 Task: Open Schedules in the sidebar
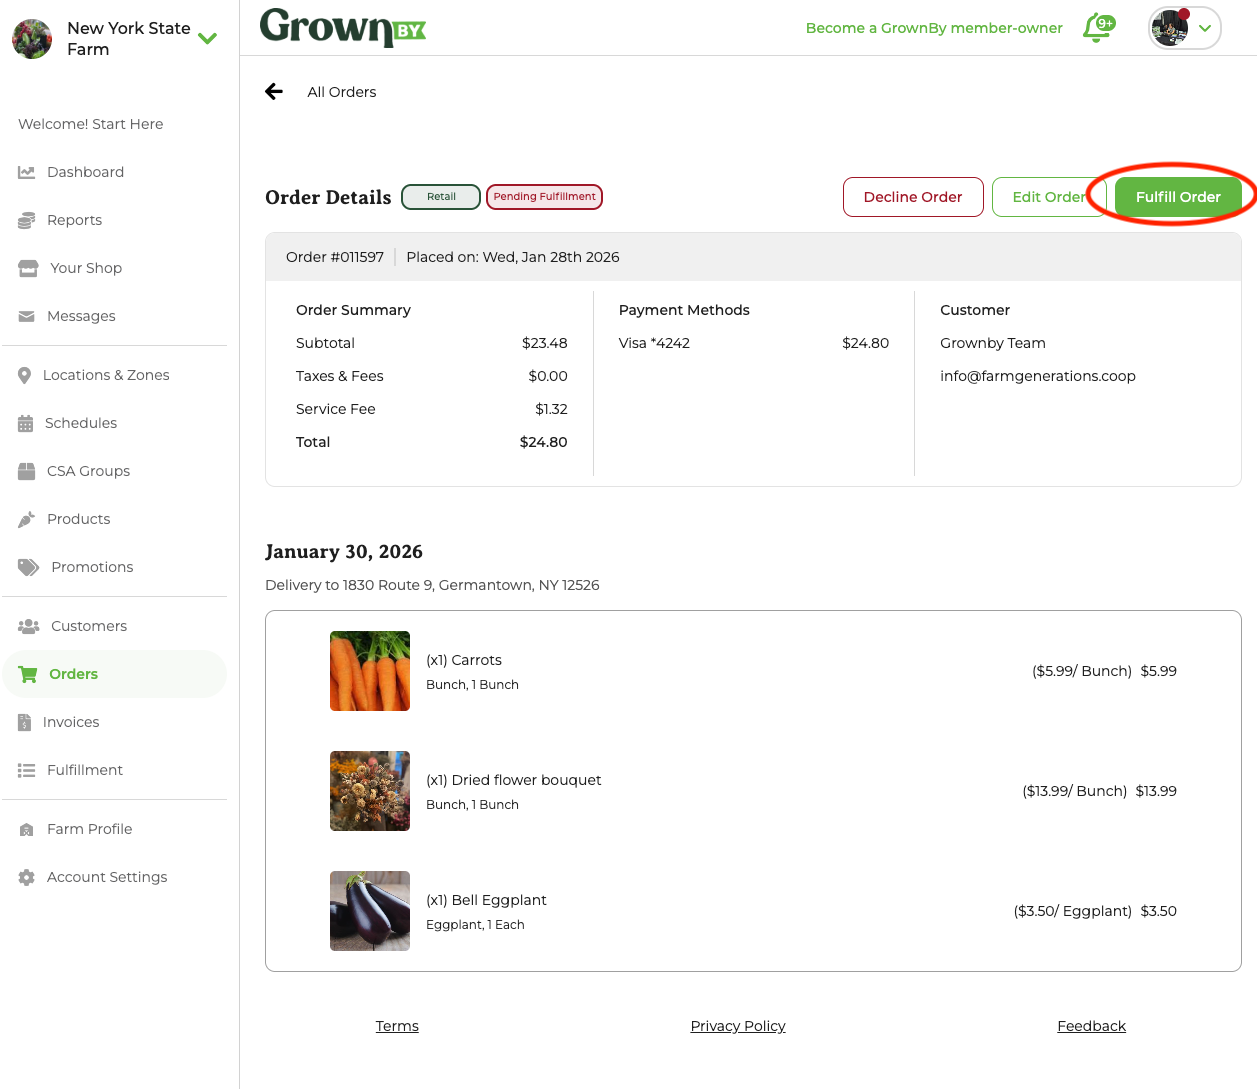[x=80, y=423]
